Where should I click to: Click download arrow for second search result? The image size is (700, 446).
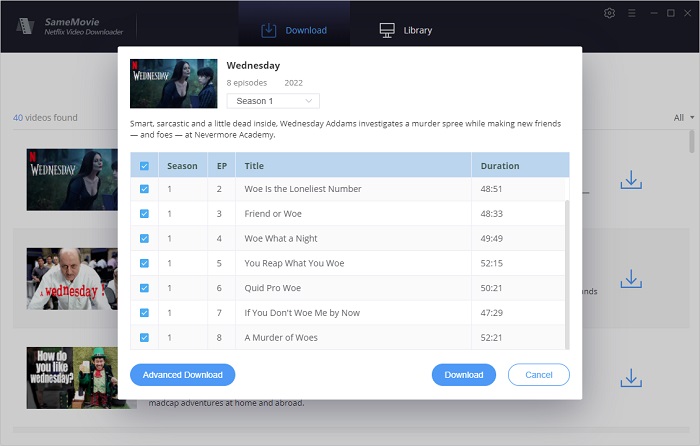pyautogui.click(x=630, y=279)
